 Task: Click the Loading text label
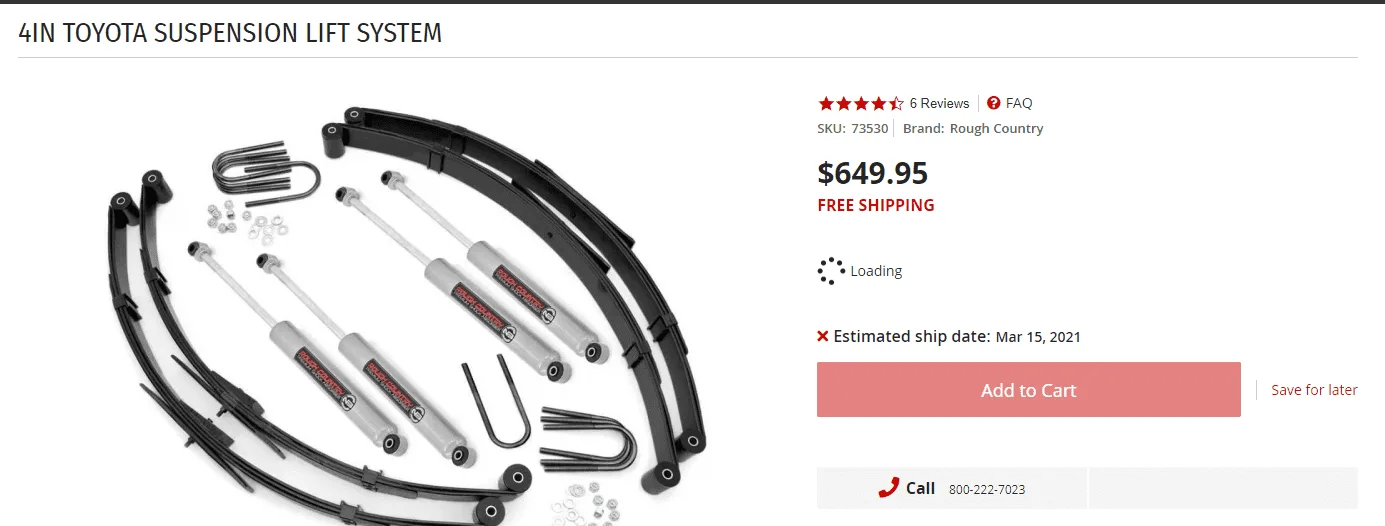tap(876, 271)
